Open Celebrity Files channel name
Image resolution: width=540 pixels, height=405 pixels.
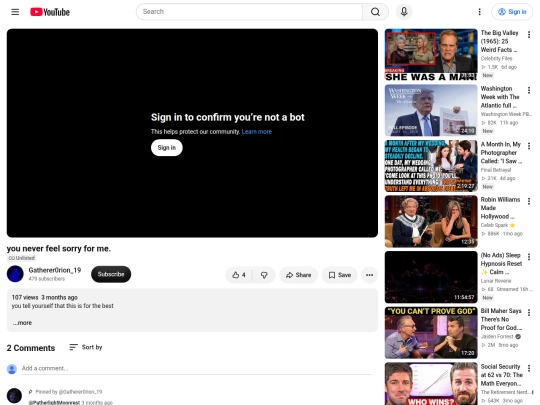[497, 59]
